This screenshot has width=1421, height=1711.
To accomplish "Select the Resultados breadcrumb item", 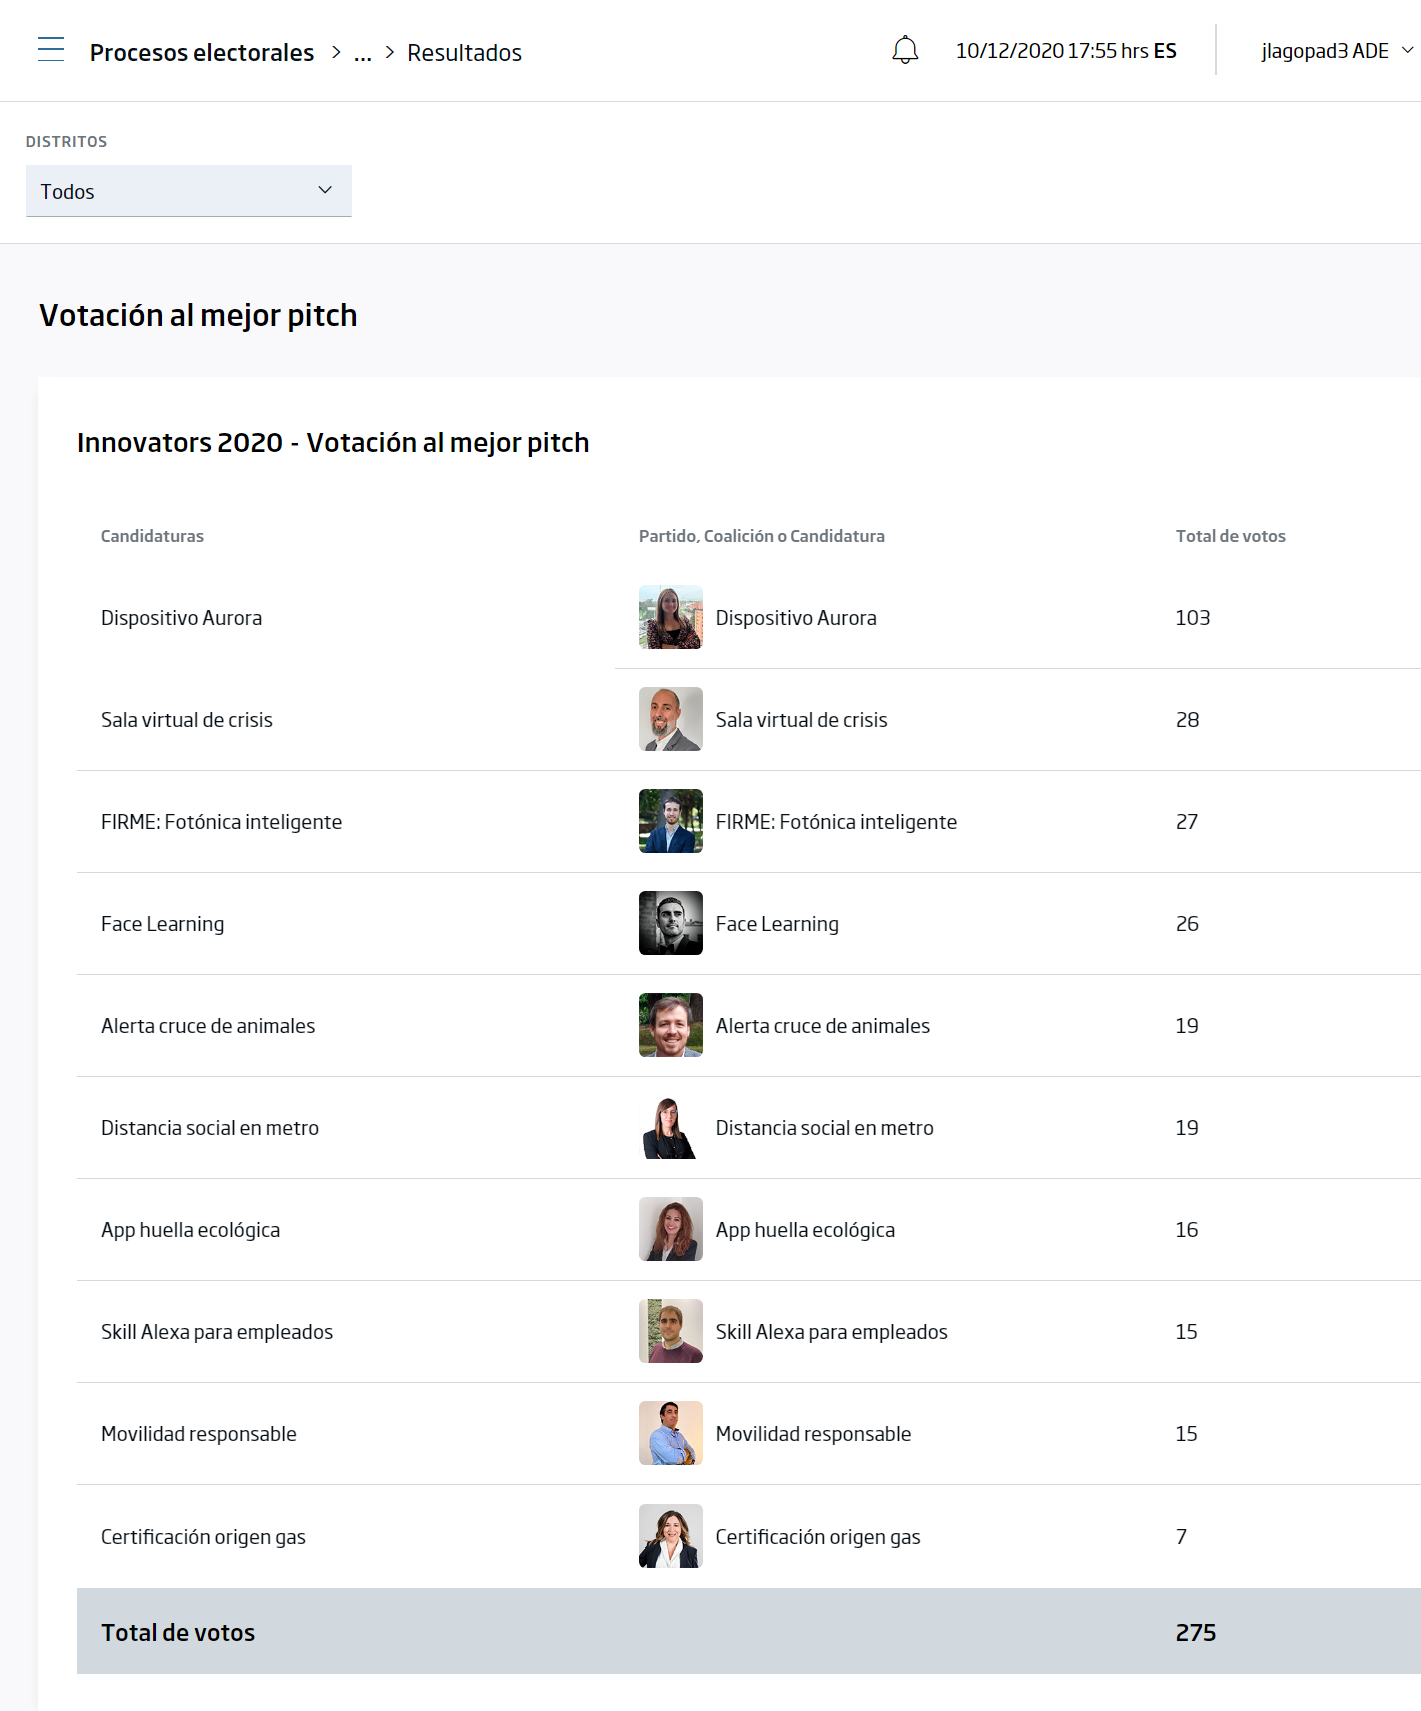I will [x=464, y=53].
